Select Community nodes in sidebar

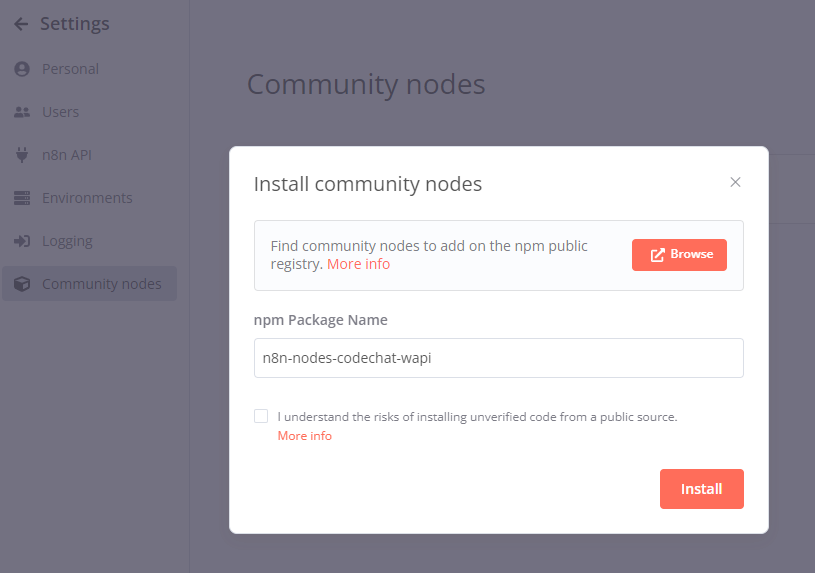[x=89, y=284]
